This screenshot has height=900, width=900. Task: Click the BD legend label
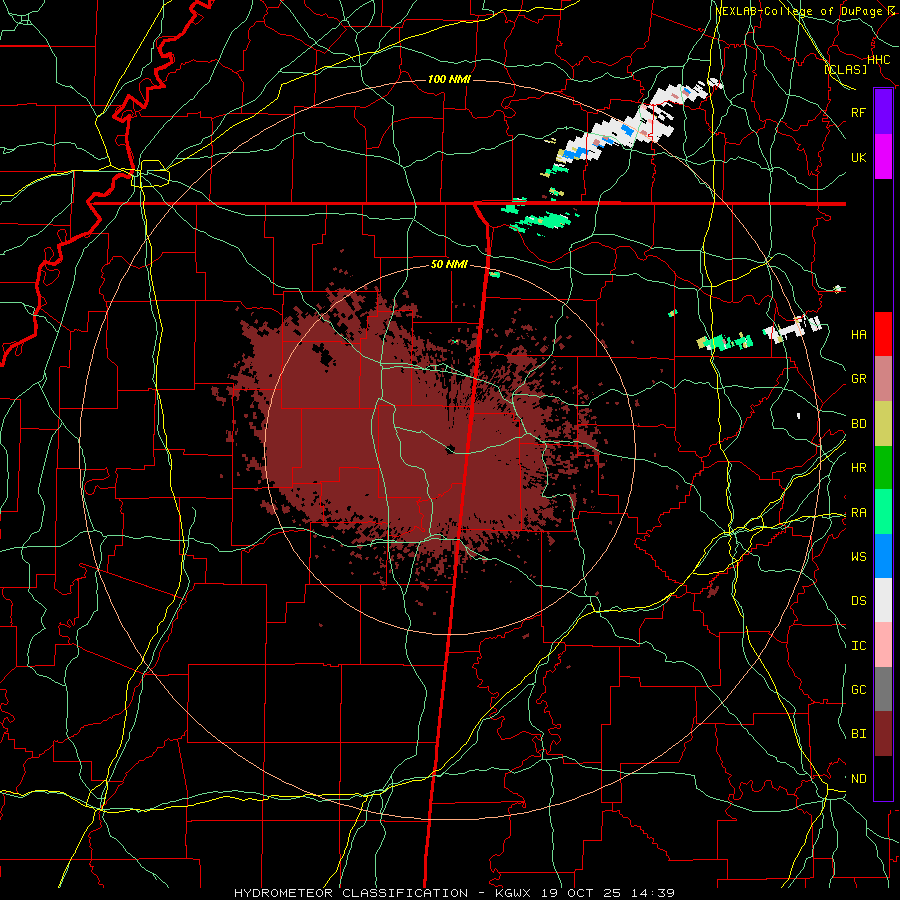click(859, 424)
